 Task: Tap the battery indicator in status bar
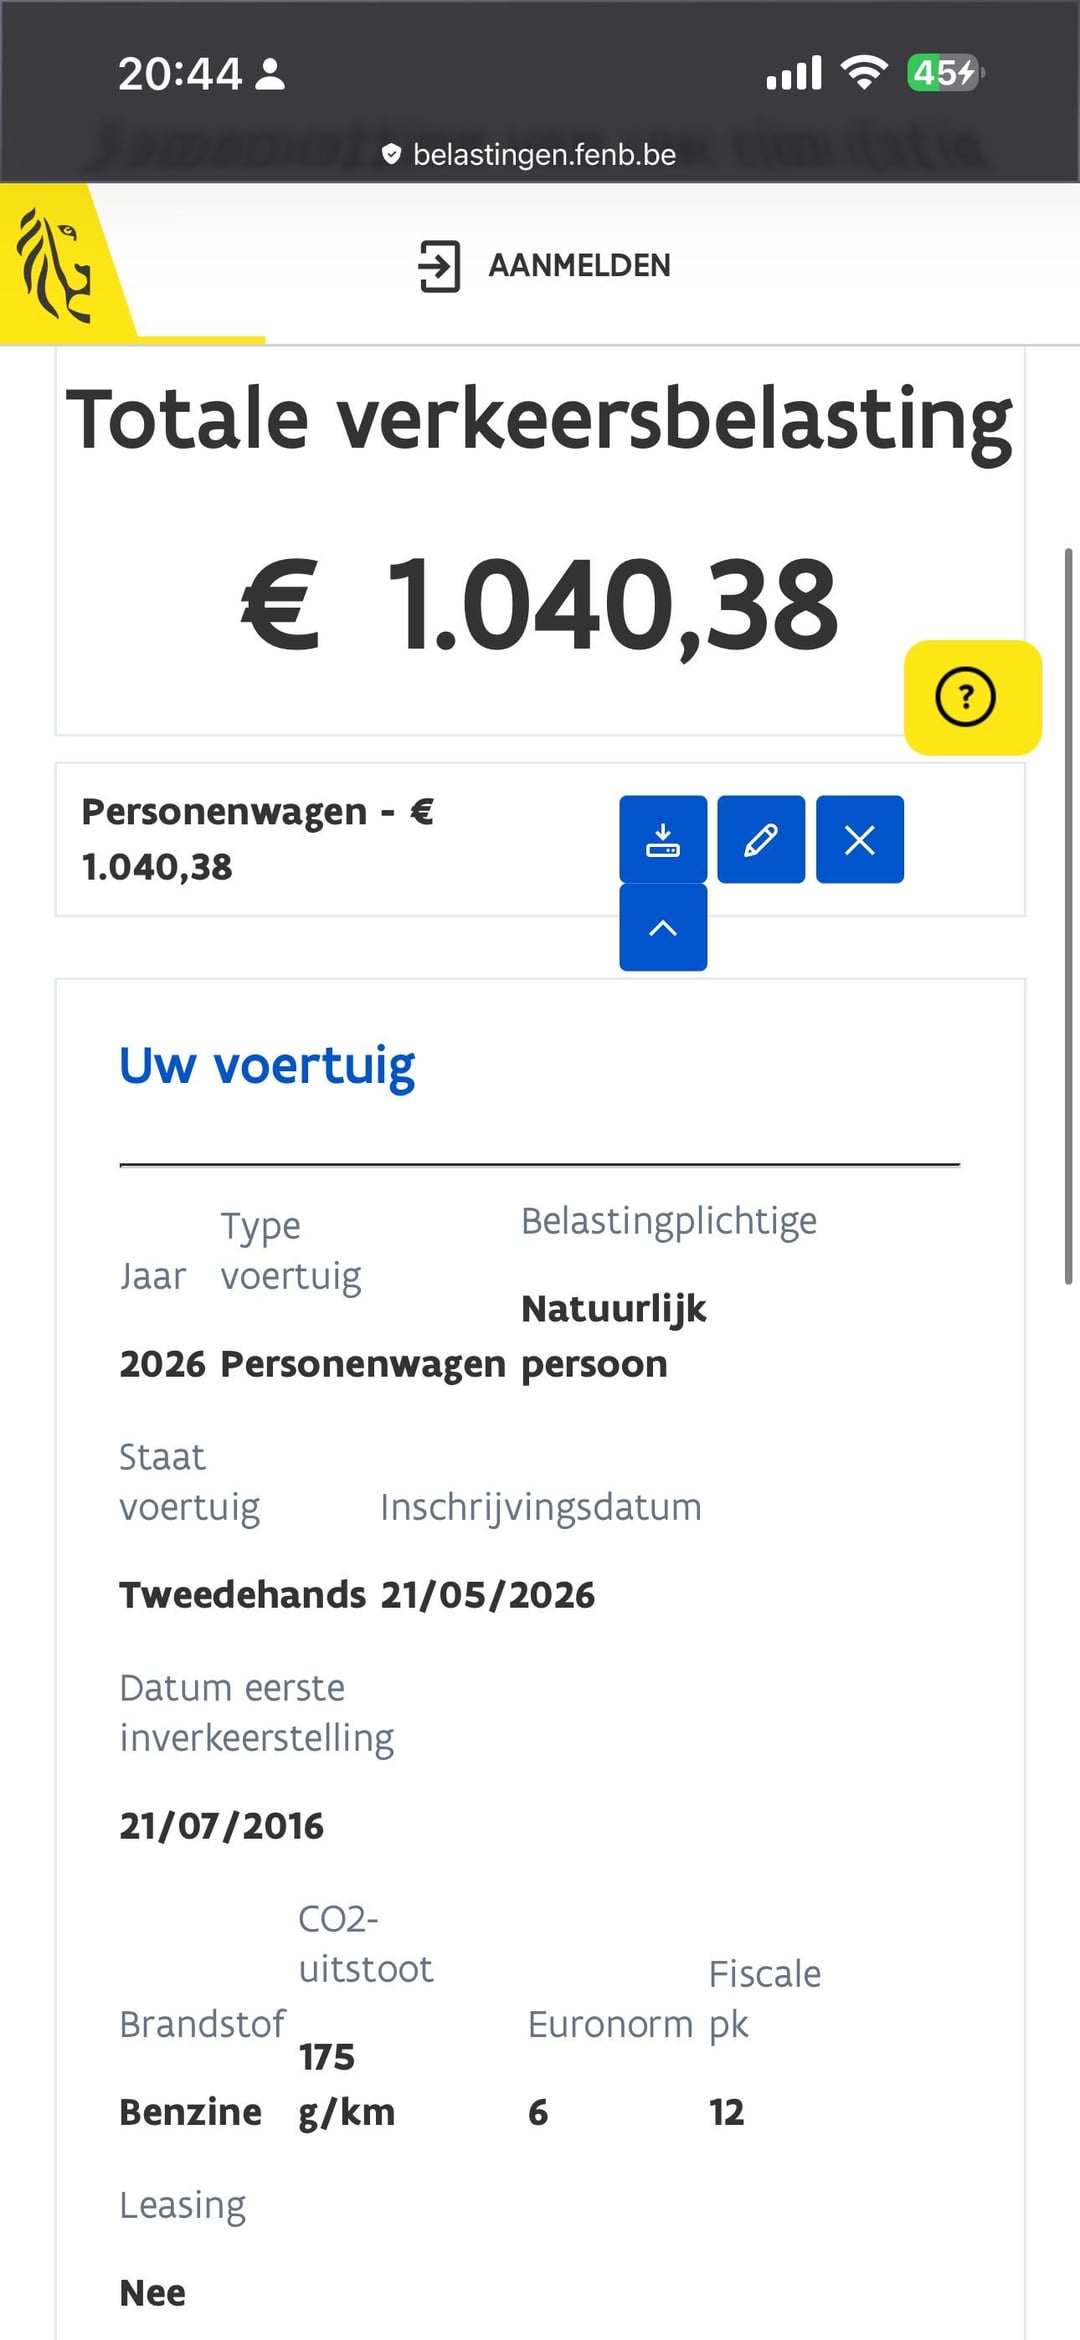[946, 73]
